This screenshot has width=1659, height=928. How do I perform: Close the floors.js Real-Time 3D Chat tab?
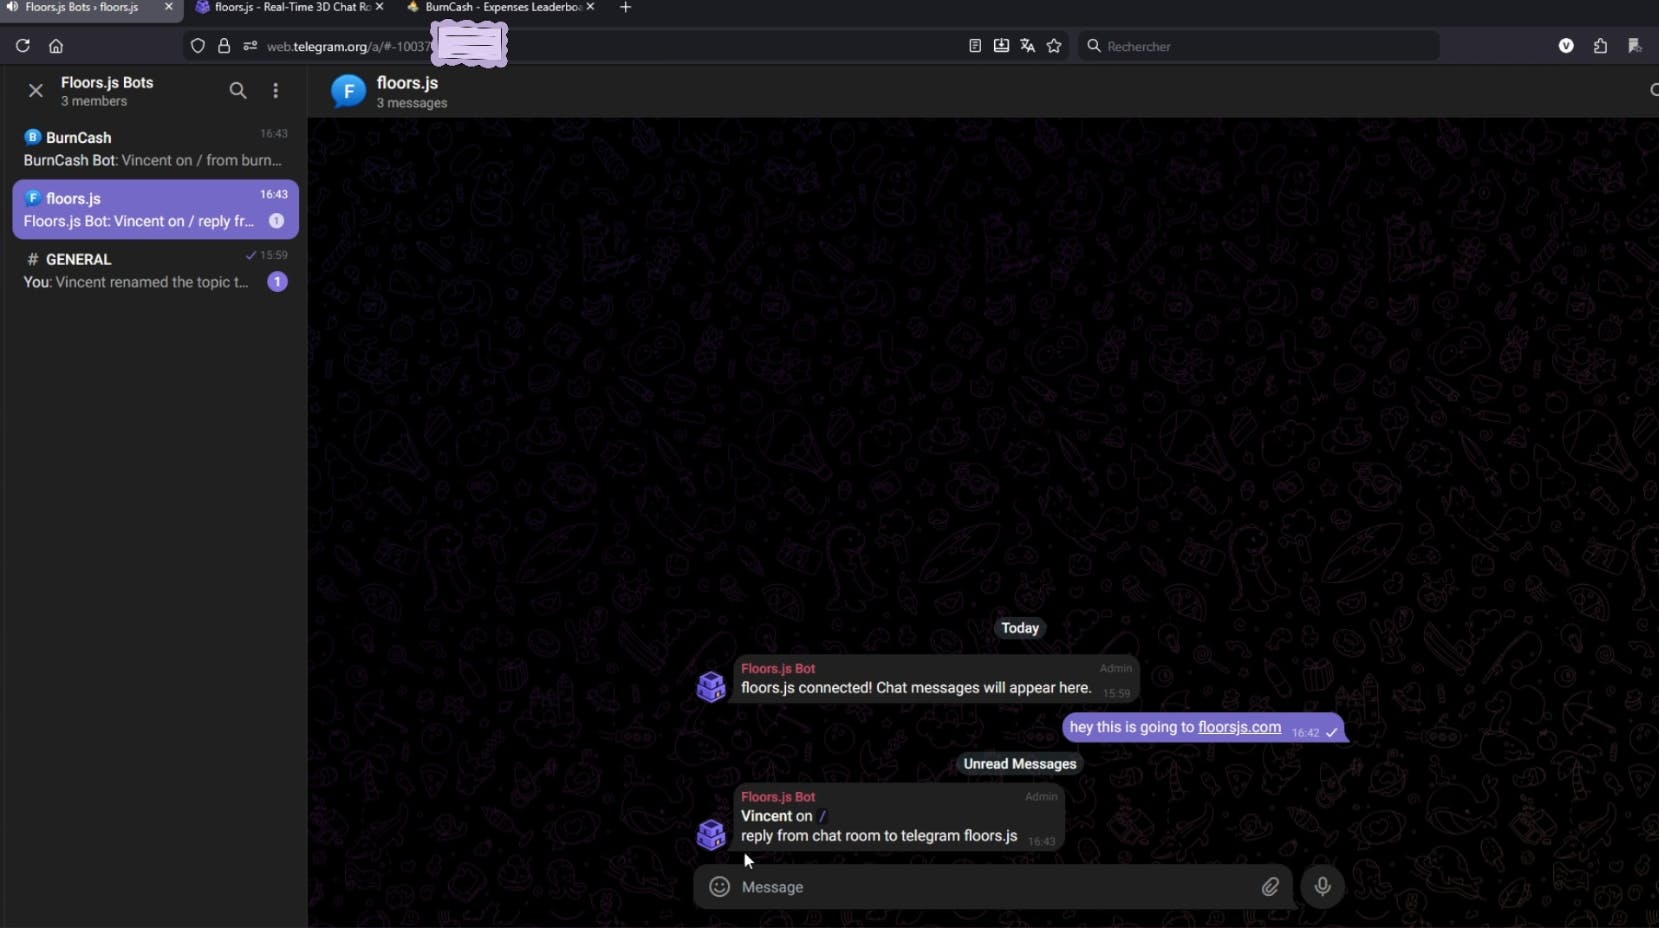[379, 7]
